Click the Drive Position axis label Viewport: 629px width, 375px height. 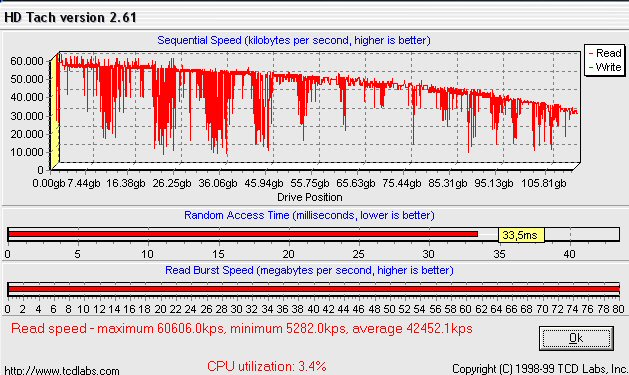click(x=310, y=197)
